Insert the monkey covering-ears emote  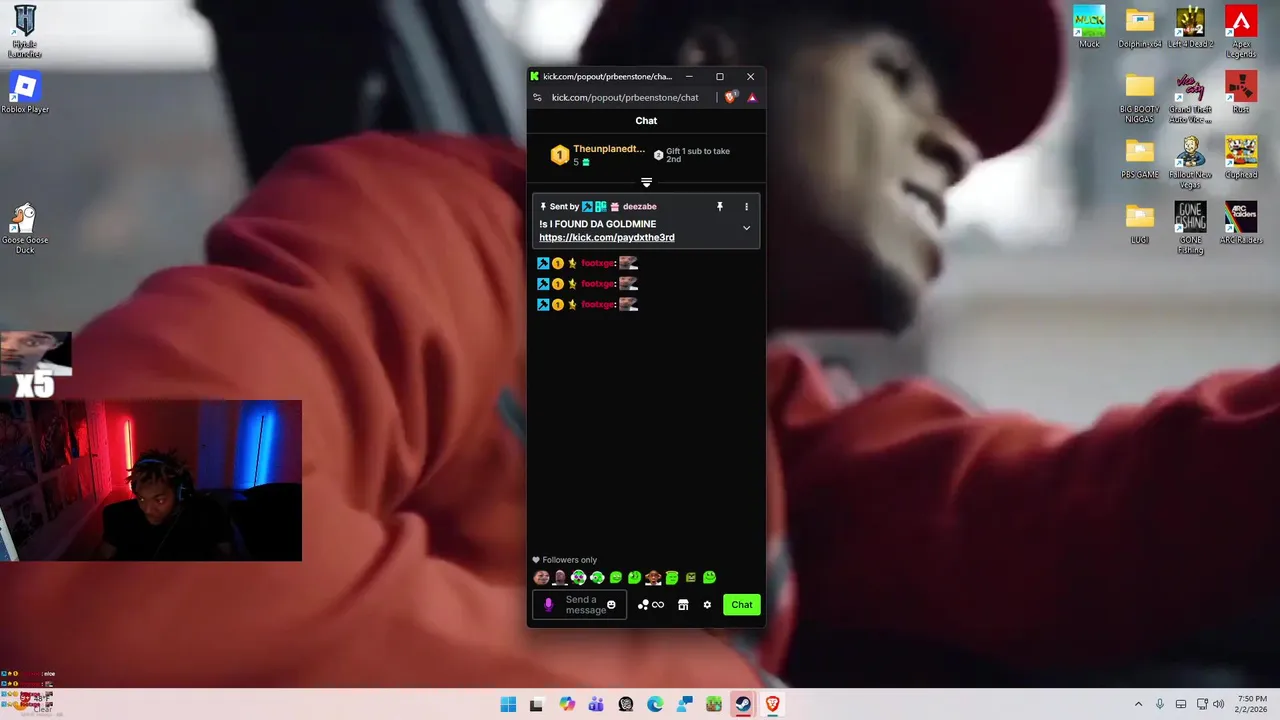(653, 577)
